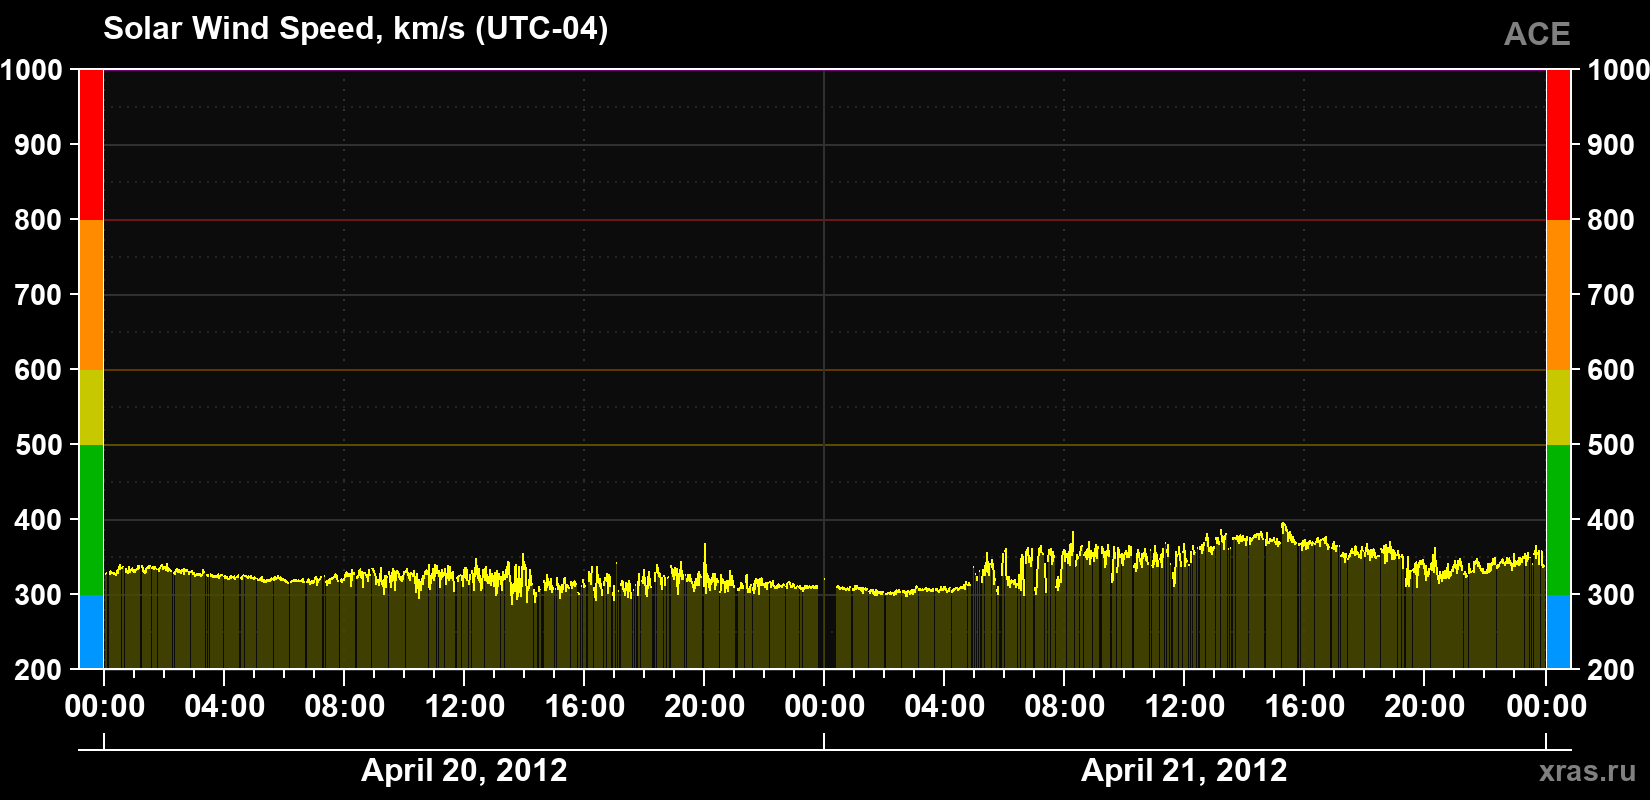Screen dimensions: 1650x800
Task: Click the "700" label on the right axis
Action: [1611, 295]
